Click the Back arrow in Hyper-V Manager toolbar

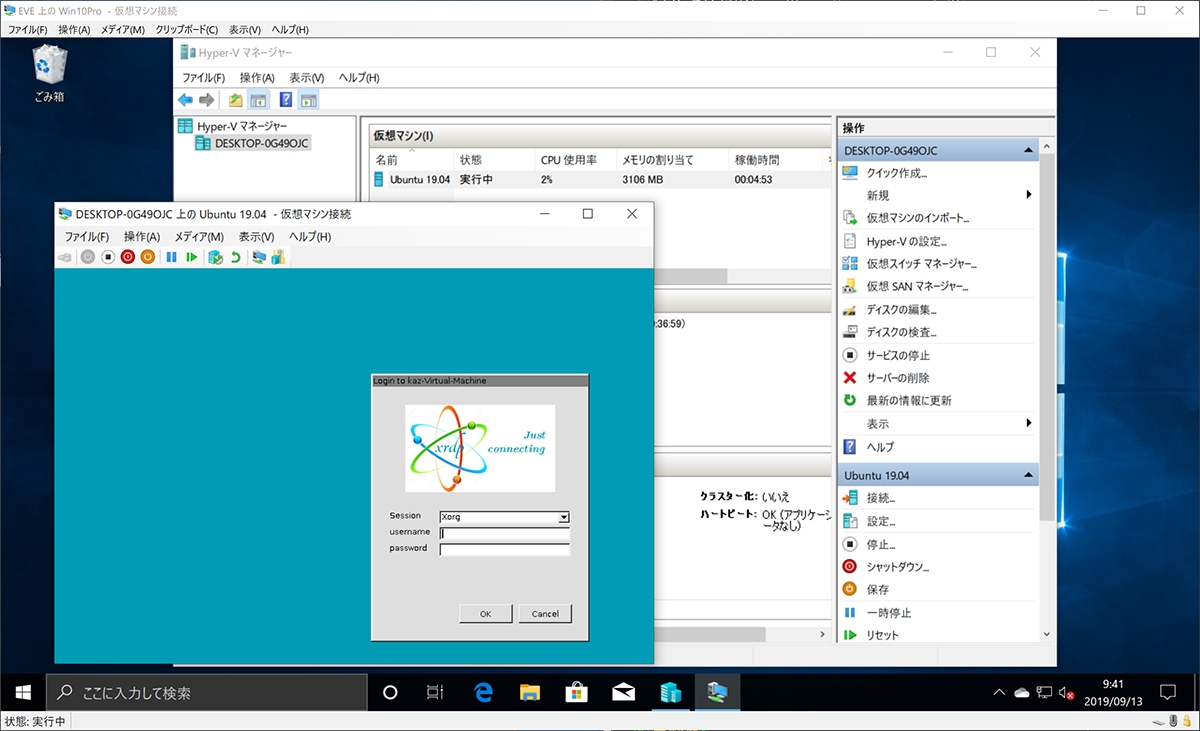click(x=185, y=100)
